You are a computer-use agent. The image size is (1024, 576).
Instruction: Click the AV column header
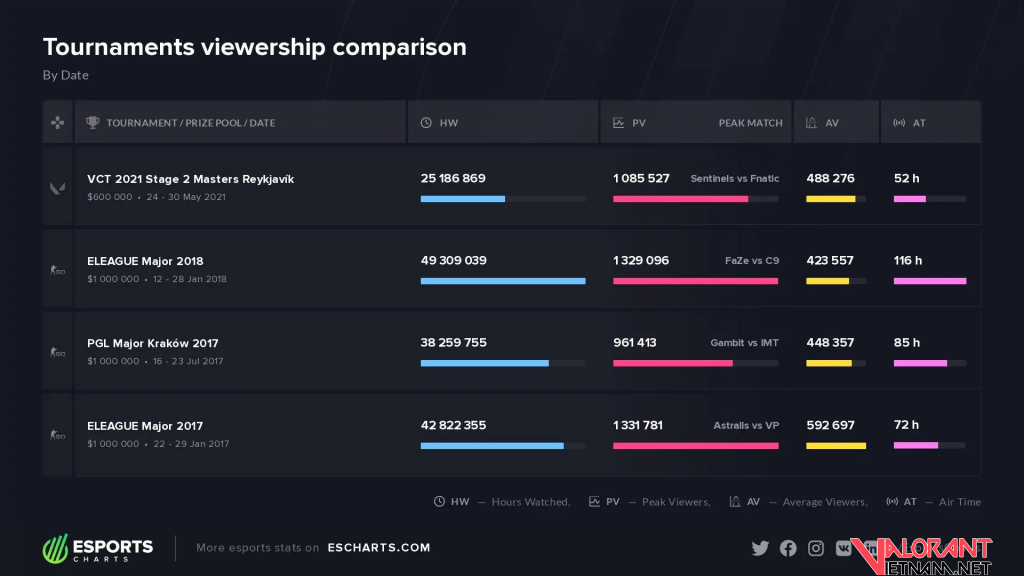832,123
